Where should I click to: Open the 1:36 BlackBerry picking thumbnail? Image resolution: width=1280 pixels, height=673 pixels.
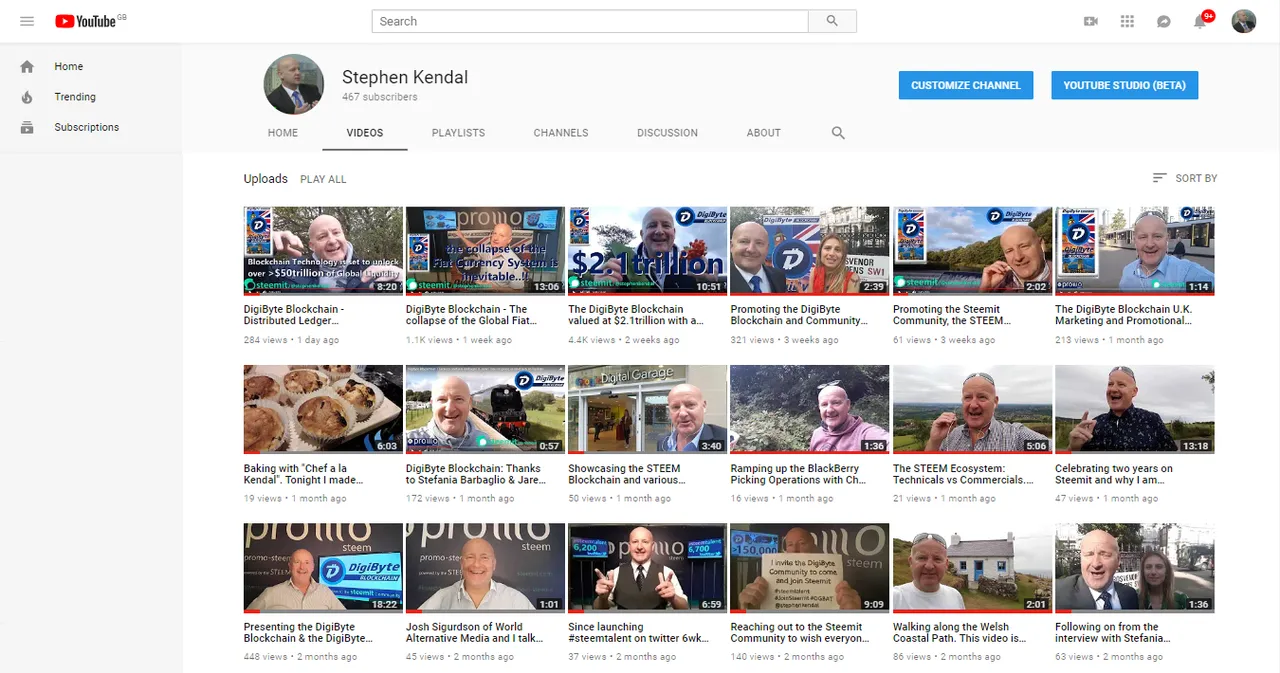pyautogui.click(x=810, y=410)
